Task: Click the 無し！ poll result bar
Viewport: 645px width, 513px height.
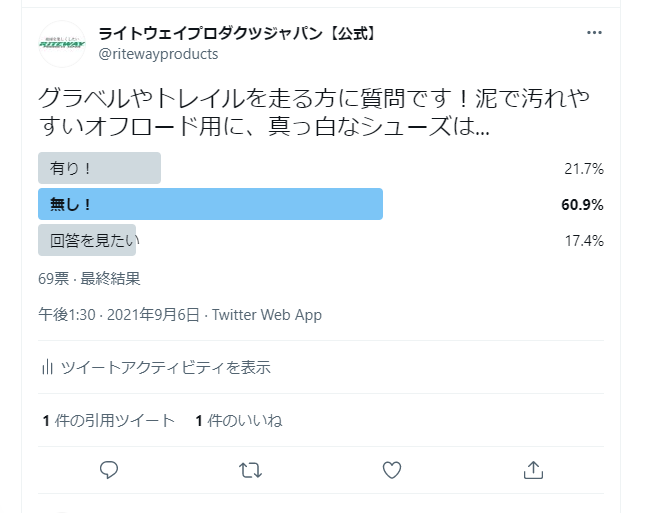Action: tap(211, 204)
